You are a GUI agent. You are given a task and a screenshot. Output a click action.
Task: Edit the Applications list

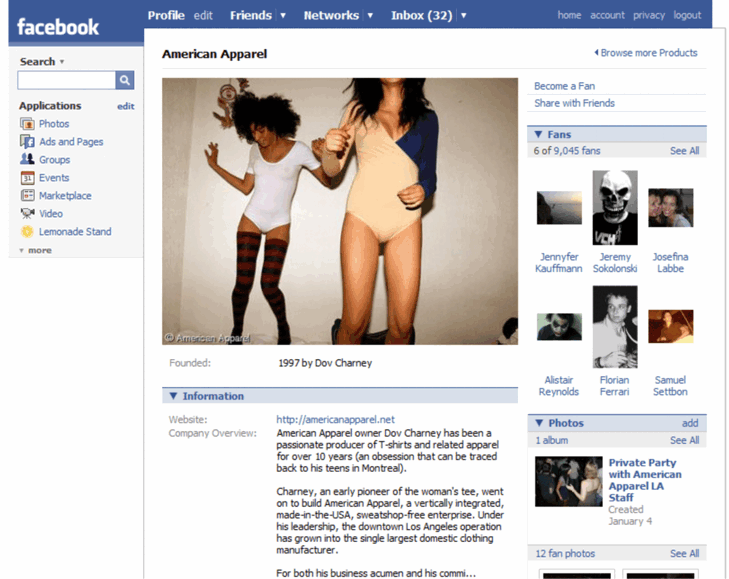pos(126,106)
